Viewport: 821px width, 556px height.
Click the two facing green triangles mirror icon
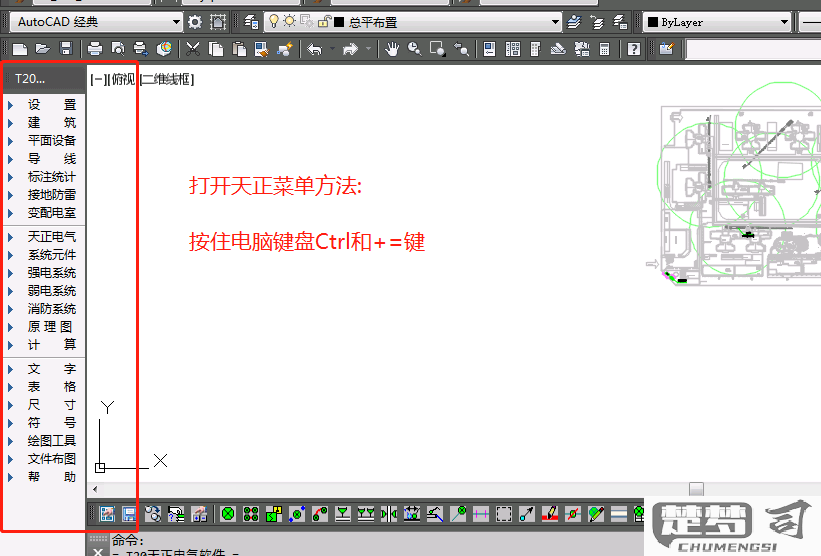coord(389,514)
